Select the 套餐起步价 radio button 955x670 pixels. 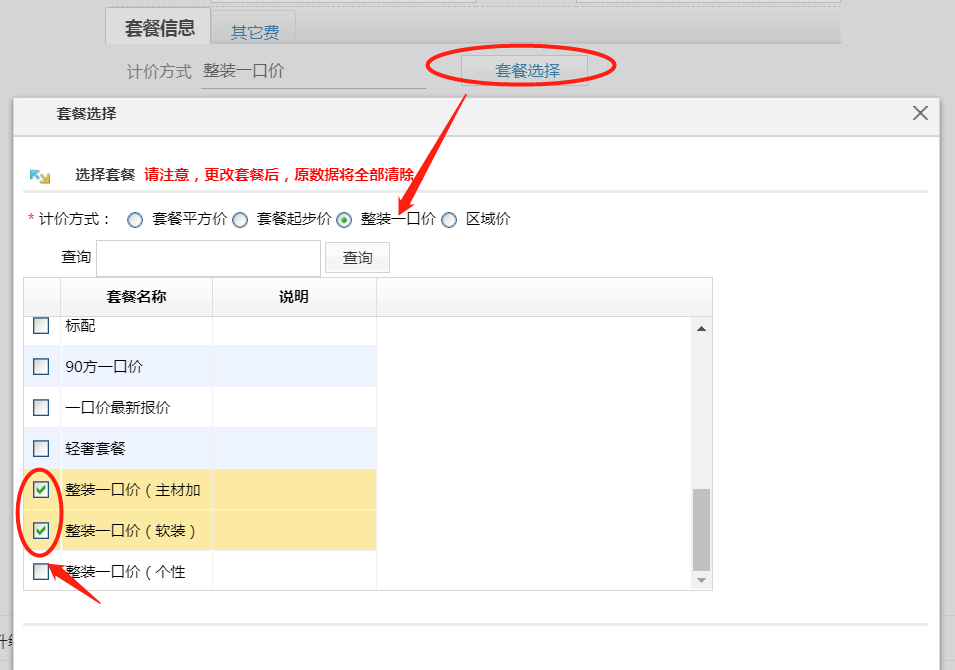(240, 220)
